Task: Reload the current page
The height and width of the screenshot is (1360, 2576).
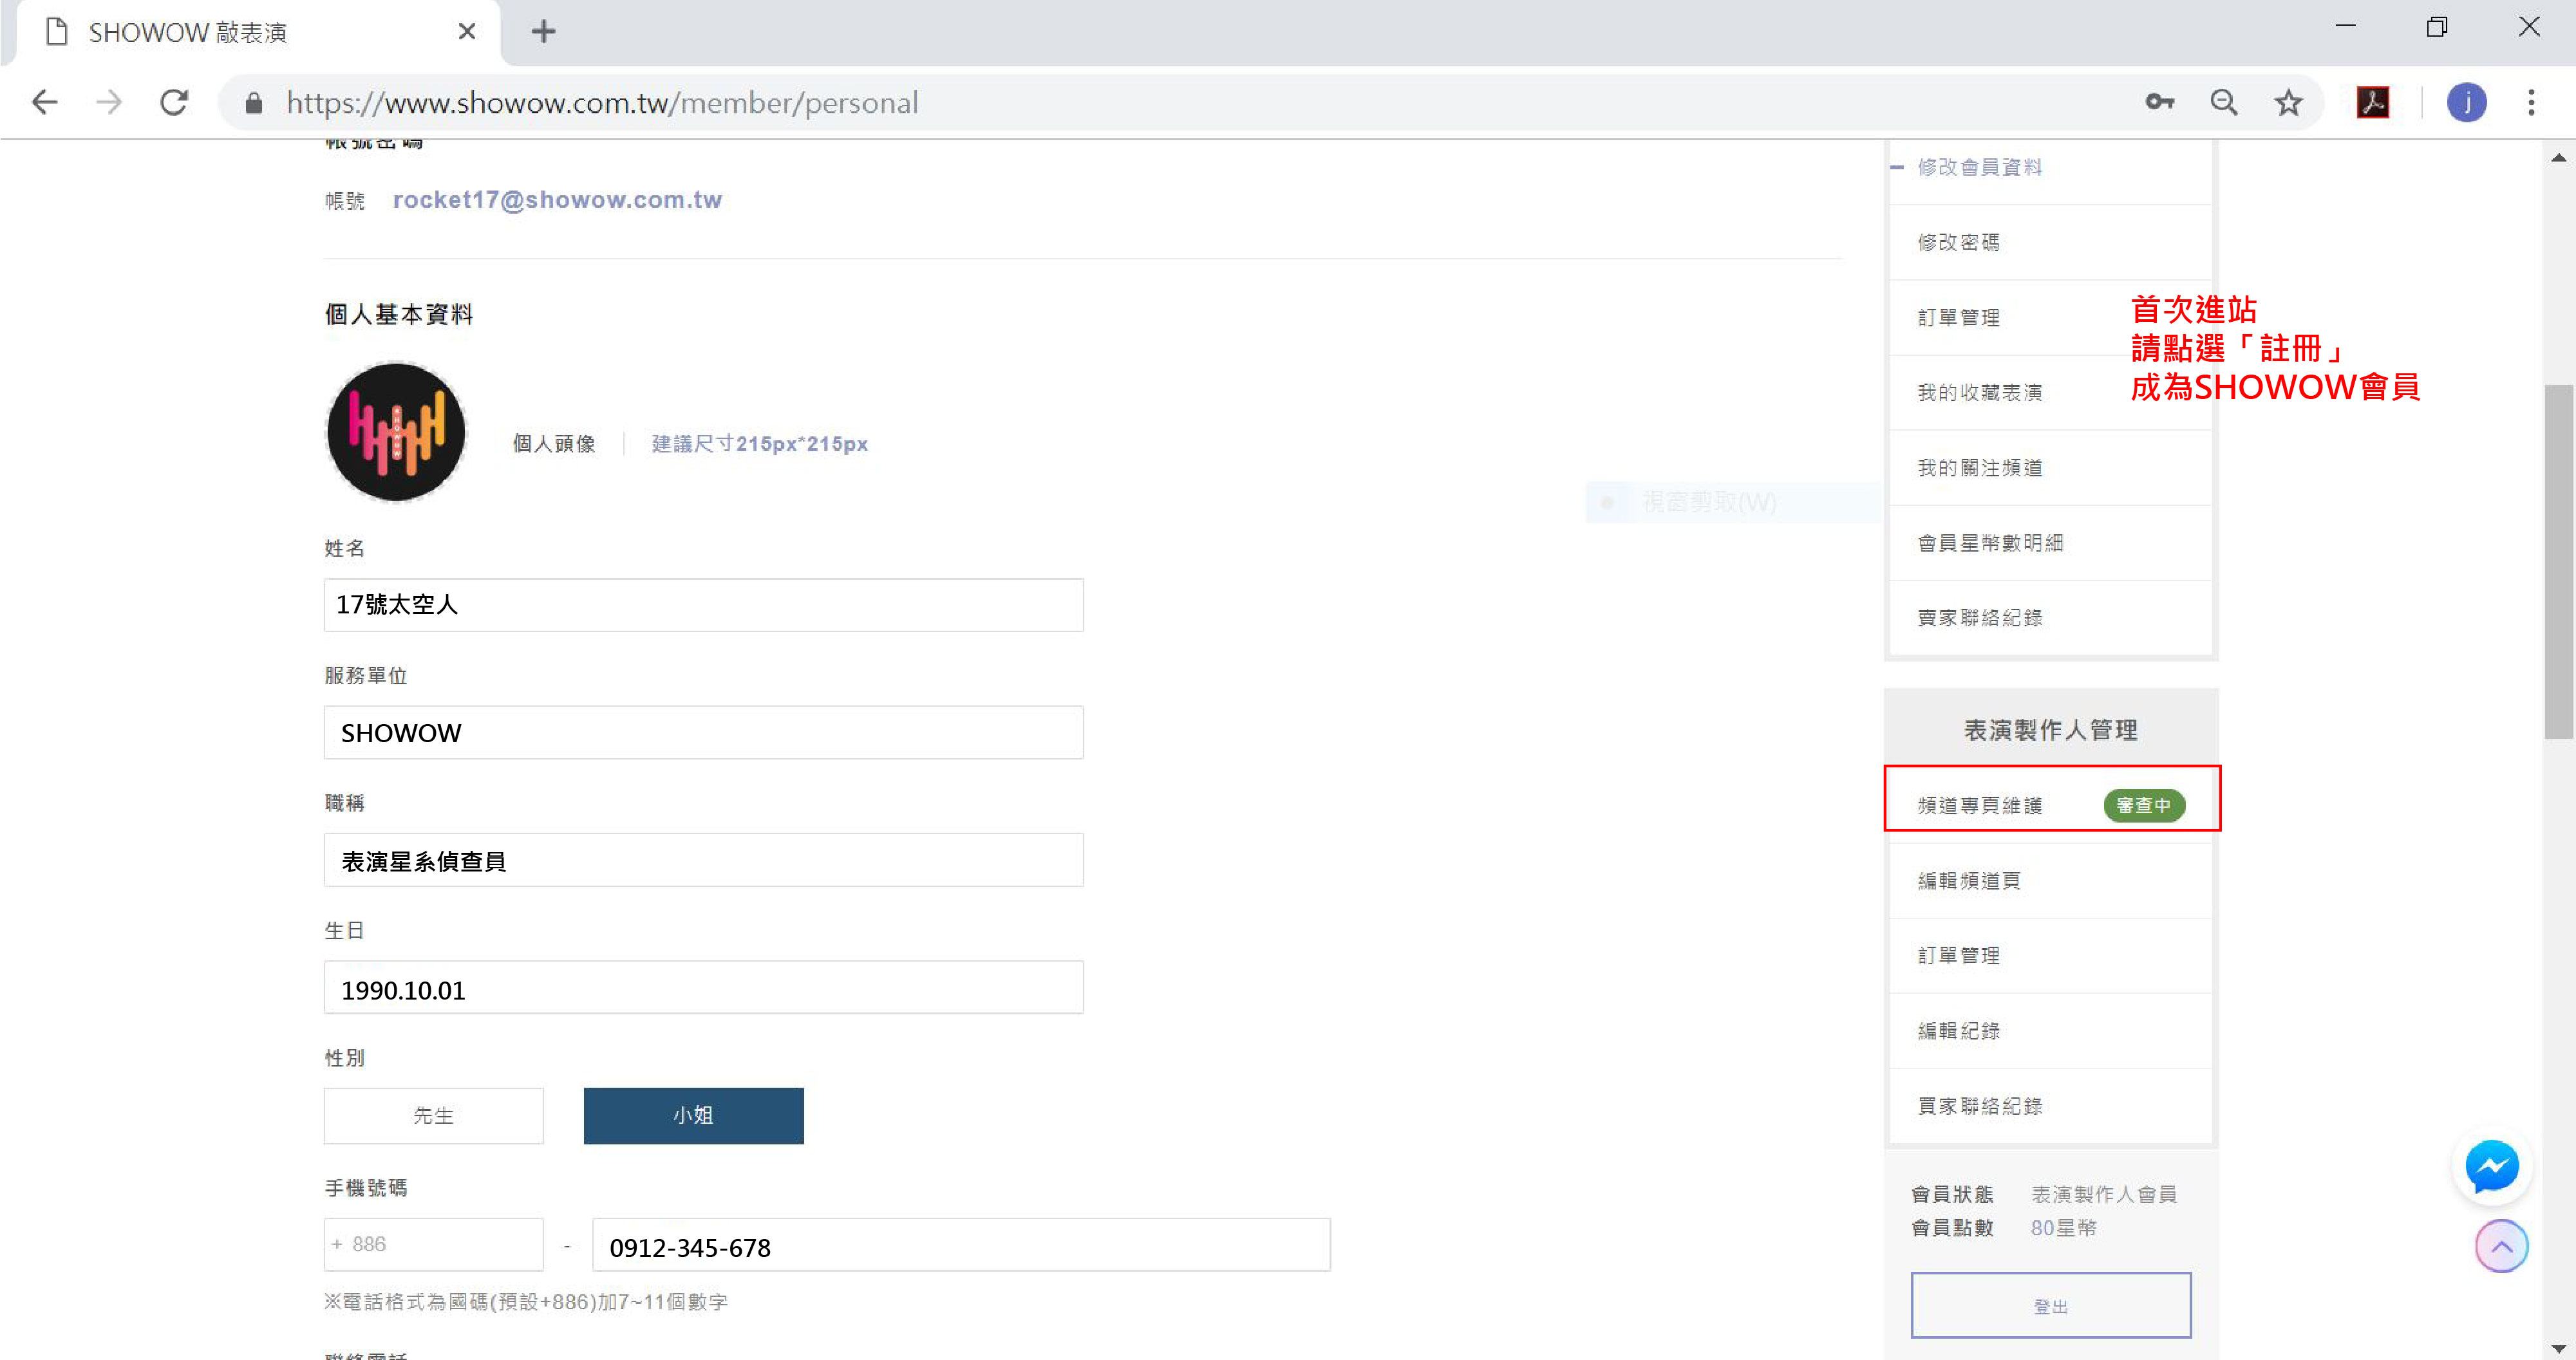Action: pos(174,102)
